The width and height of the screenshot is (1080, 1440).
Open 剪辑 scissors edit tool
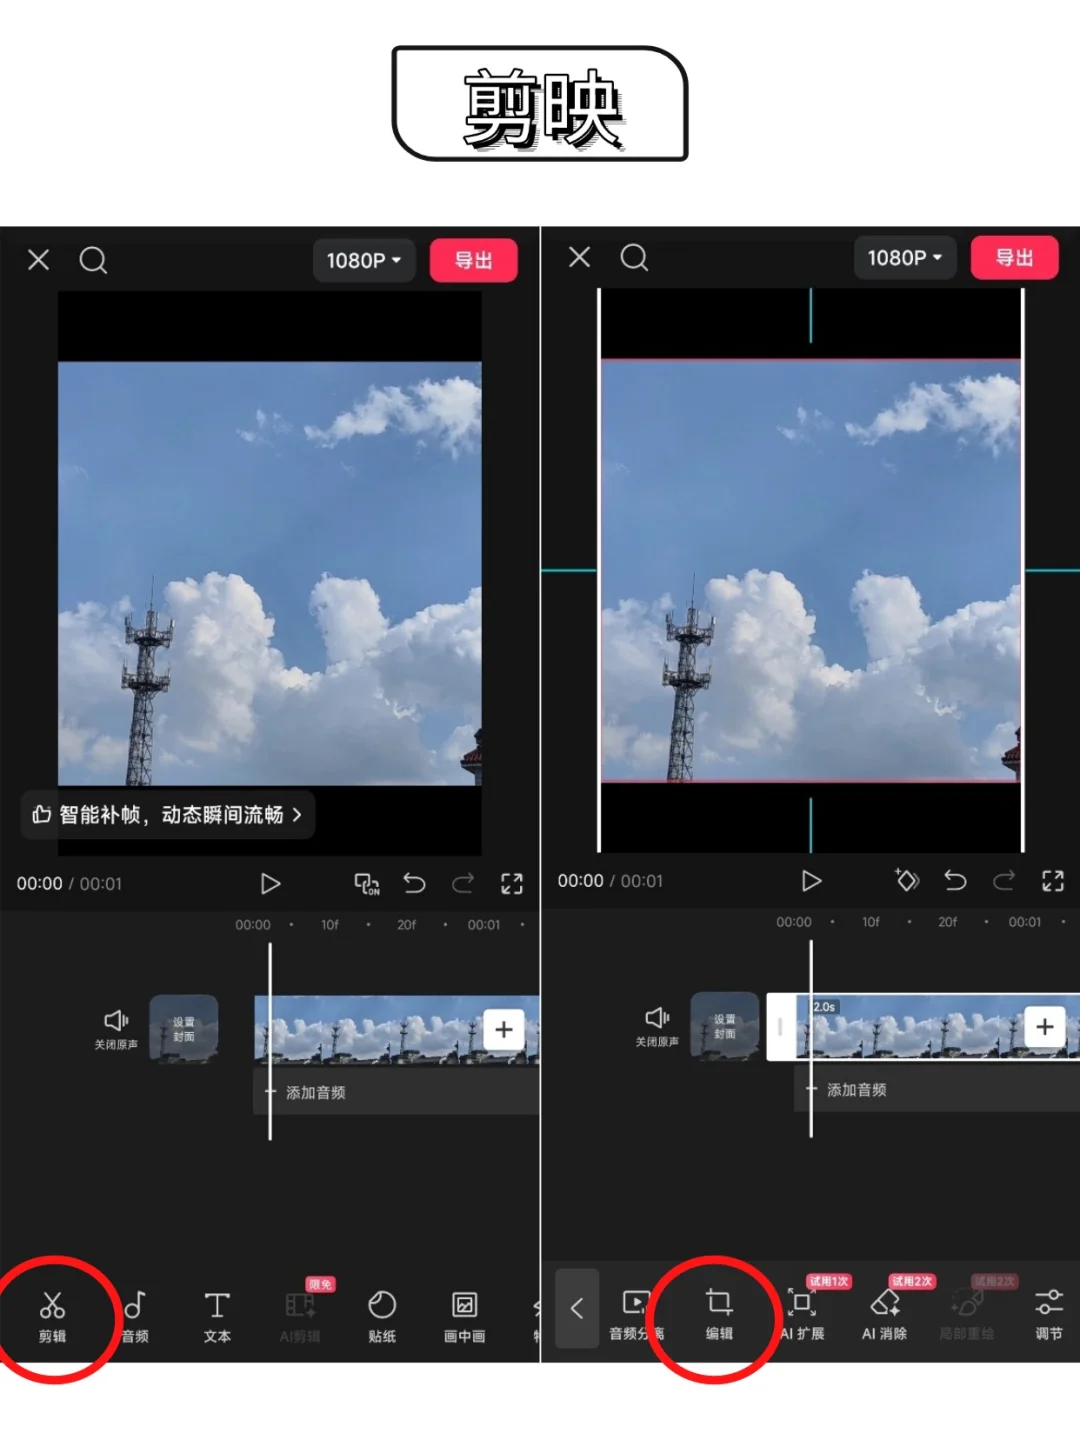point(52,1316)
